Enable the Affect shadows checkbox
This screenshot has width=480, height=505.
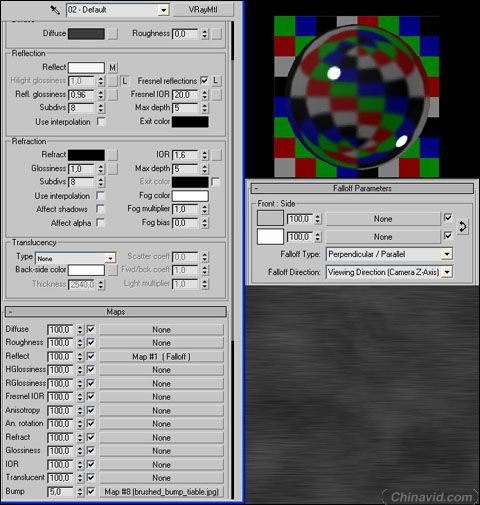click(100, 209)
